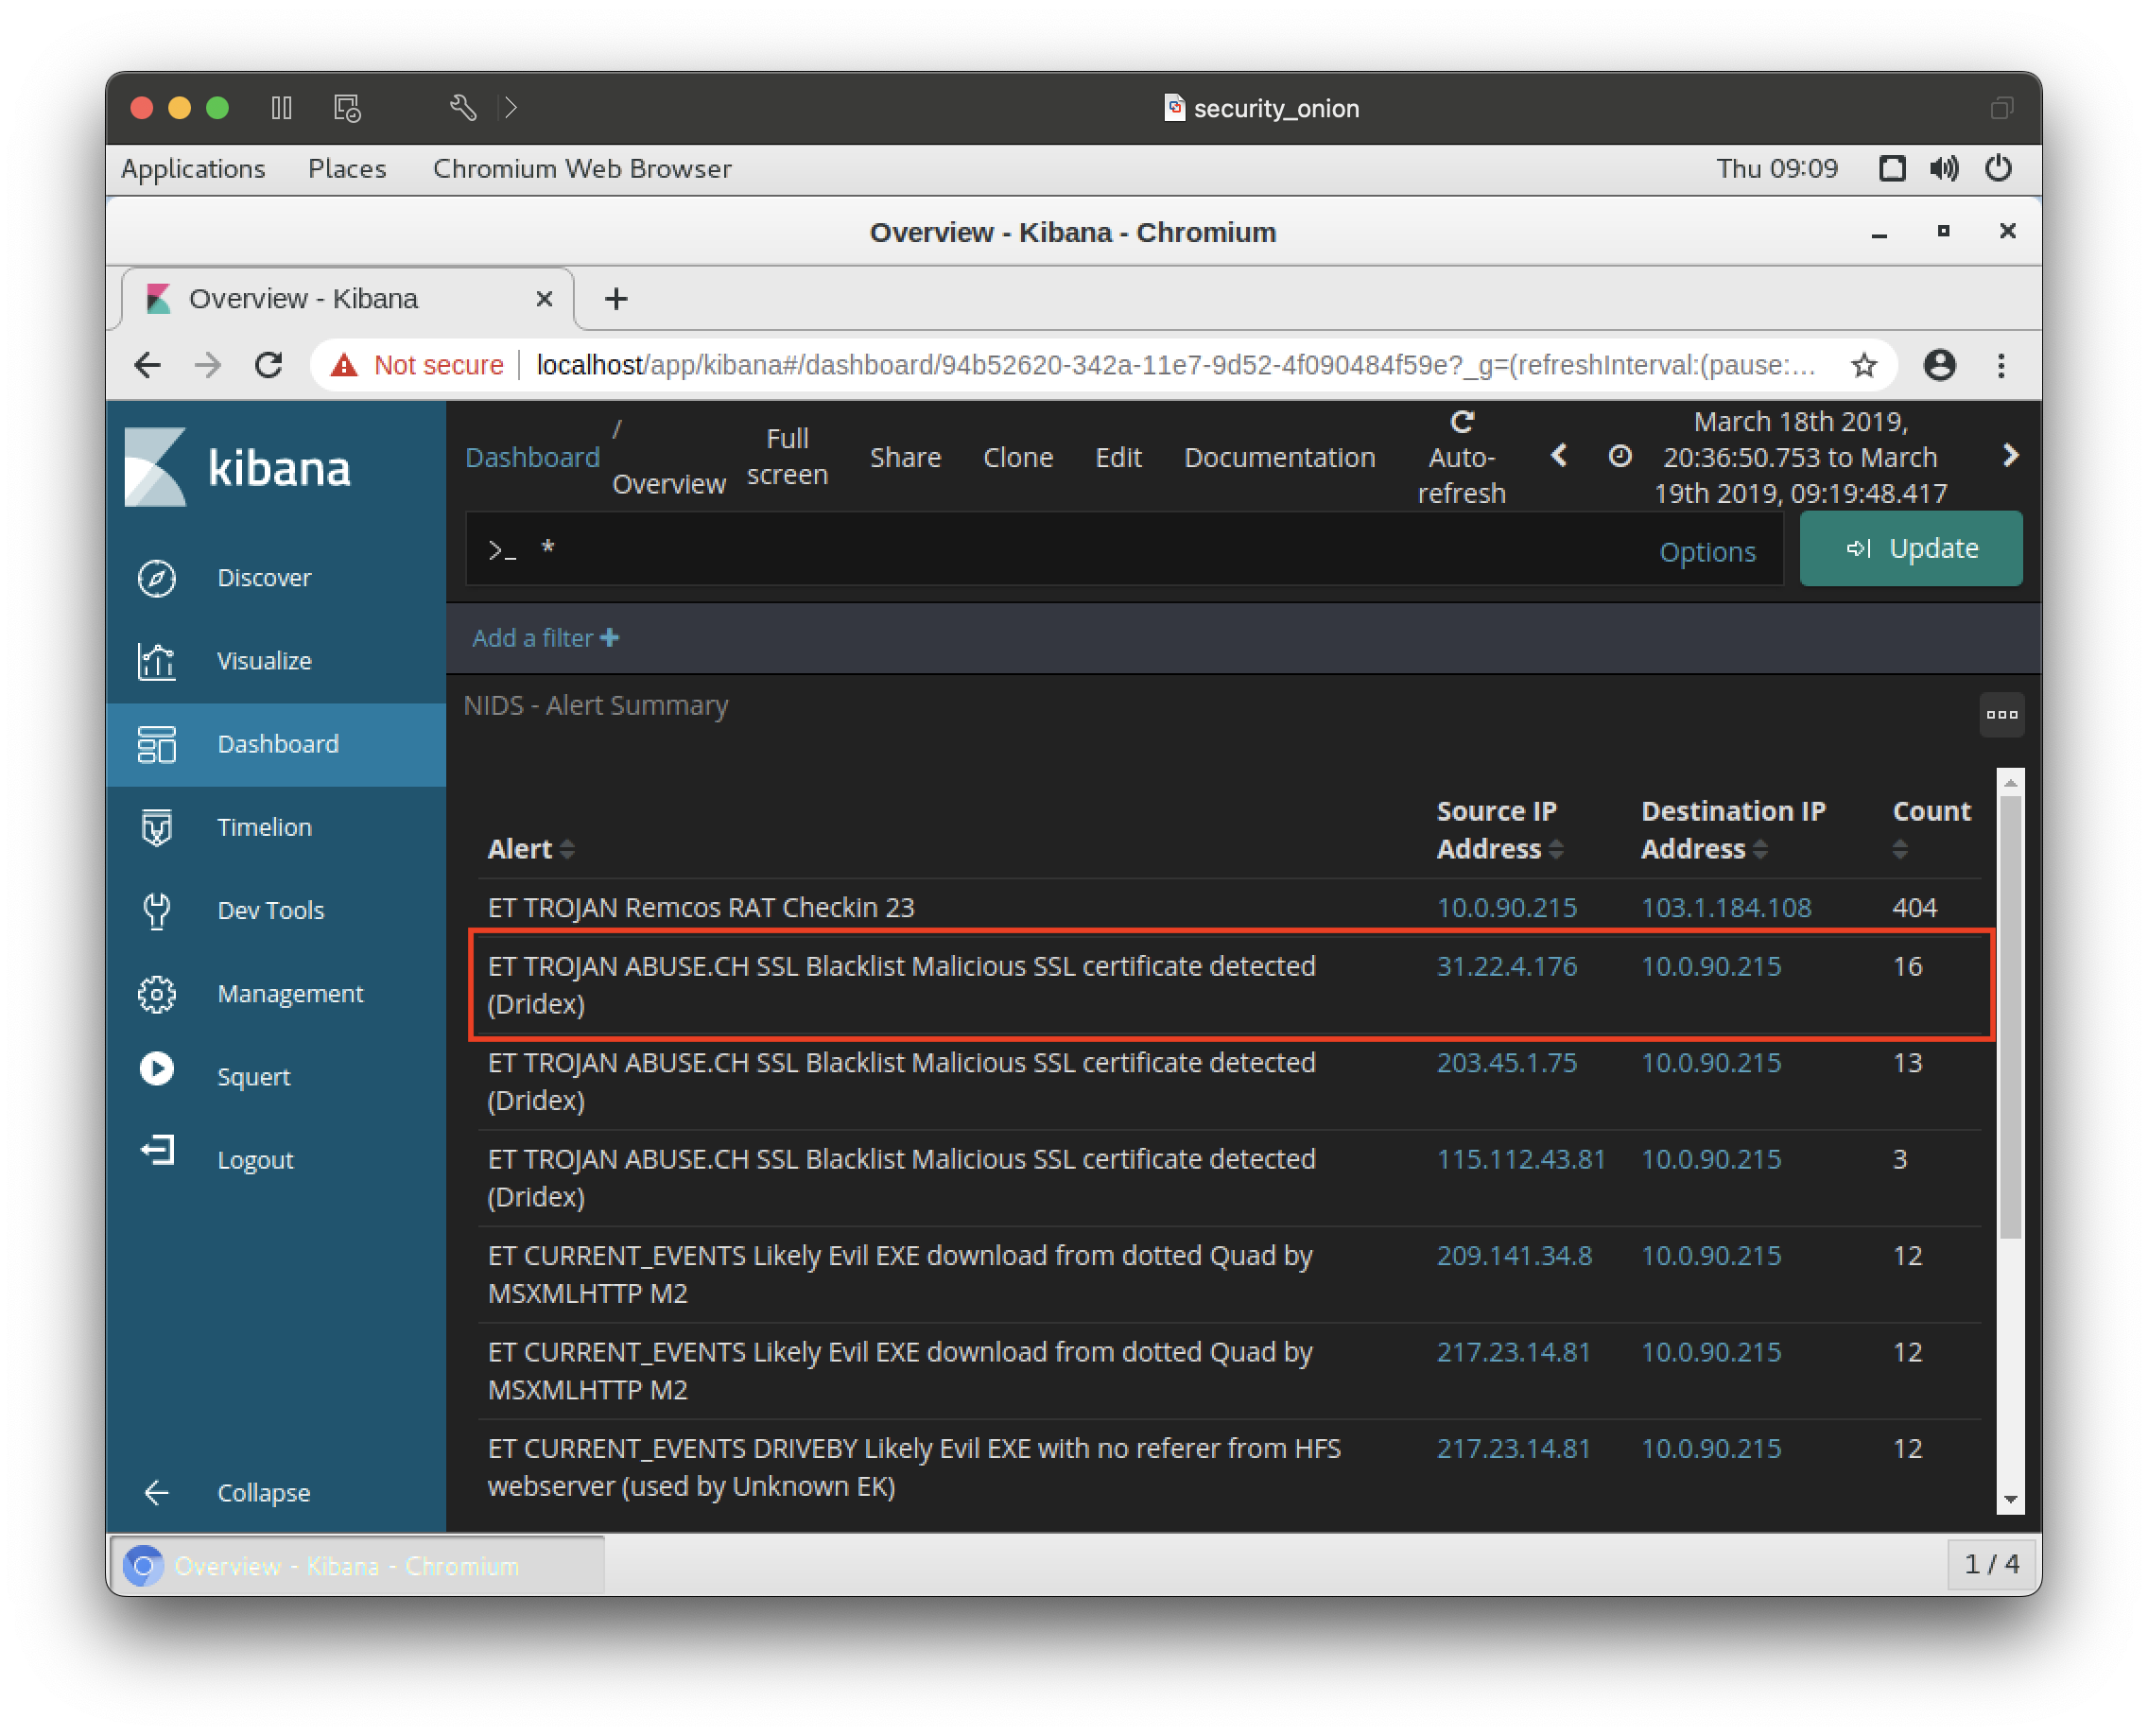Click source IP 209.141.34.8

click(x=1514, y=1255)
